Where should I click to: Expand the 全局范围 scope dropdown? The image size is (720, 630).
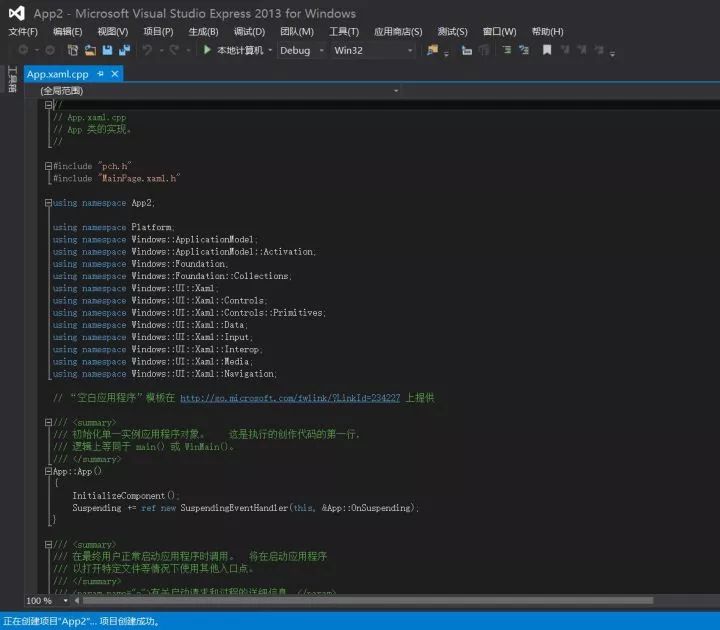(396, 91)
